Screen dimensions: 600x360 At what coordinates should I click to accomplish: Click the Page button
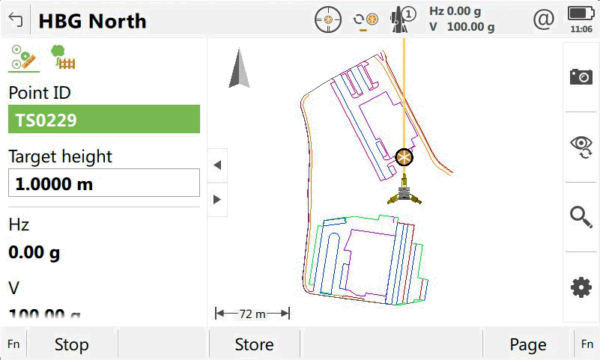coord(528,344)
